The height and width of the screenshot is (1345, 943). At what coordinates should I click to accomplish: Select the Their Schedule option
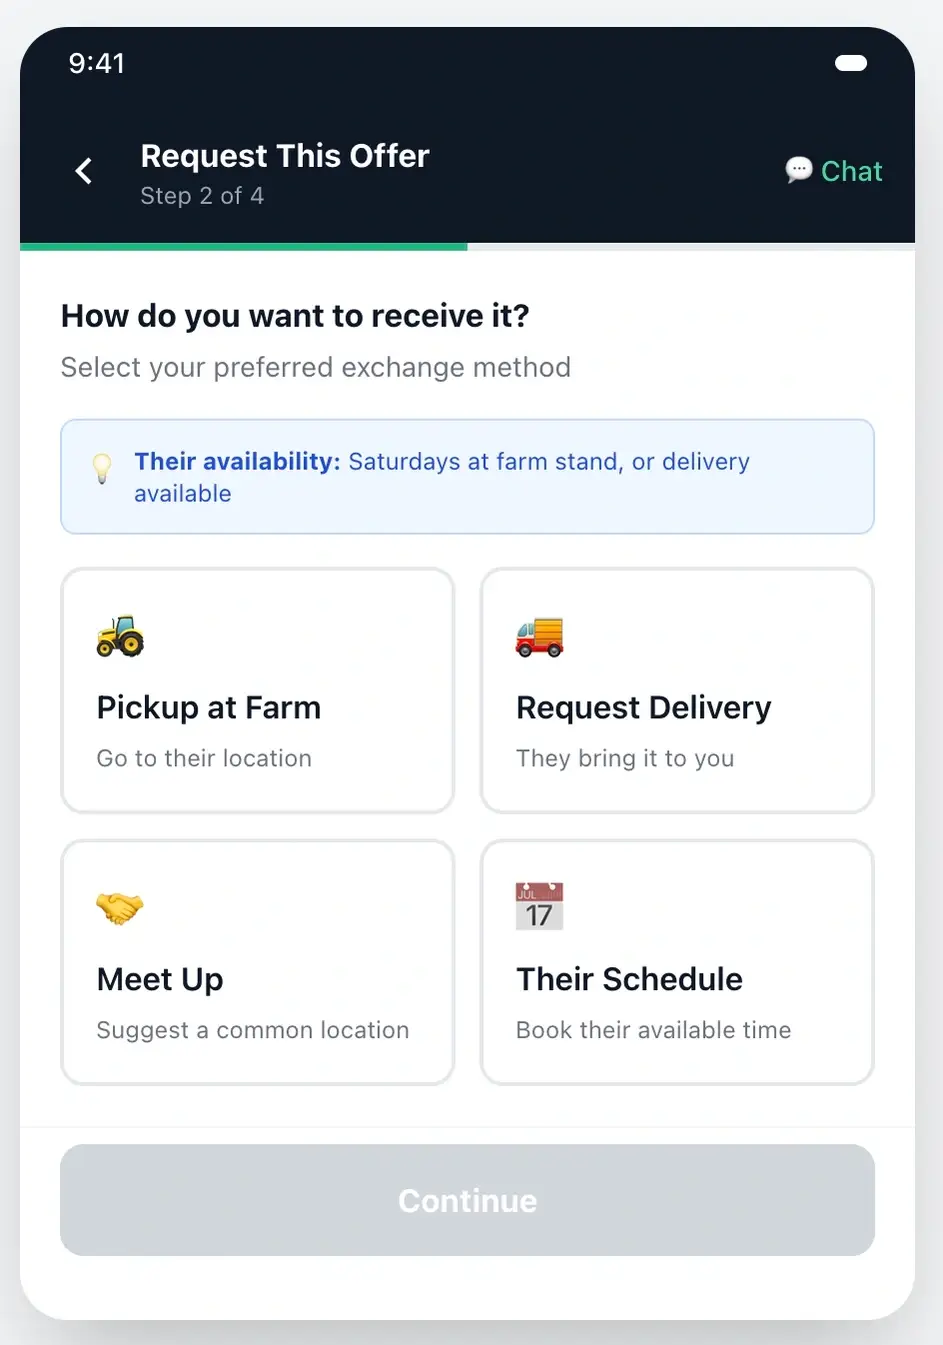677,962
